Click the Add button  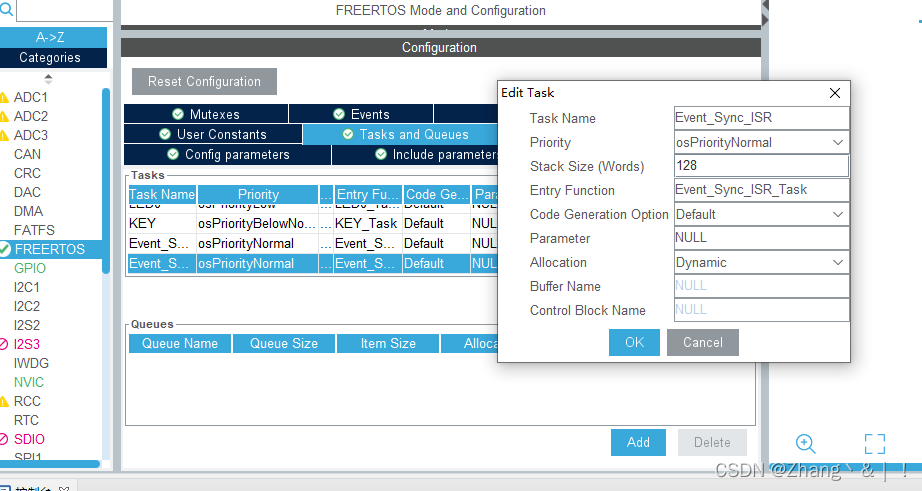click(638, 442)
